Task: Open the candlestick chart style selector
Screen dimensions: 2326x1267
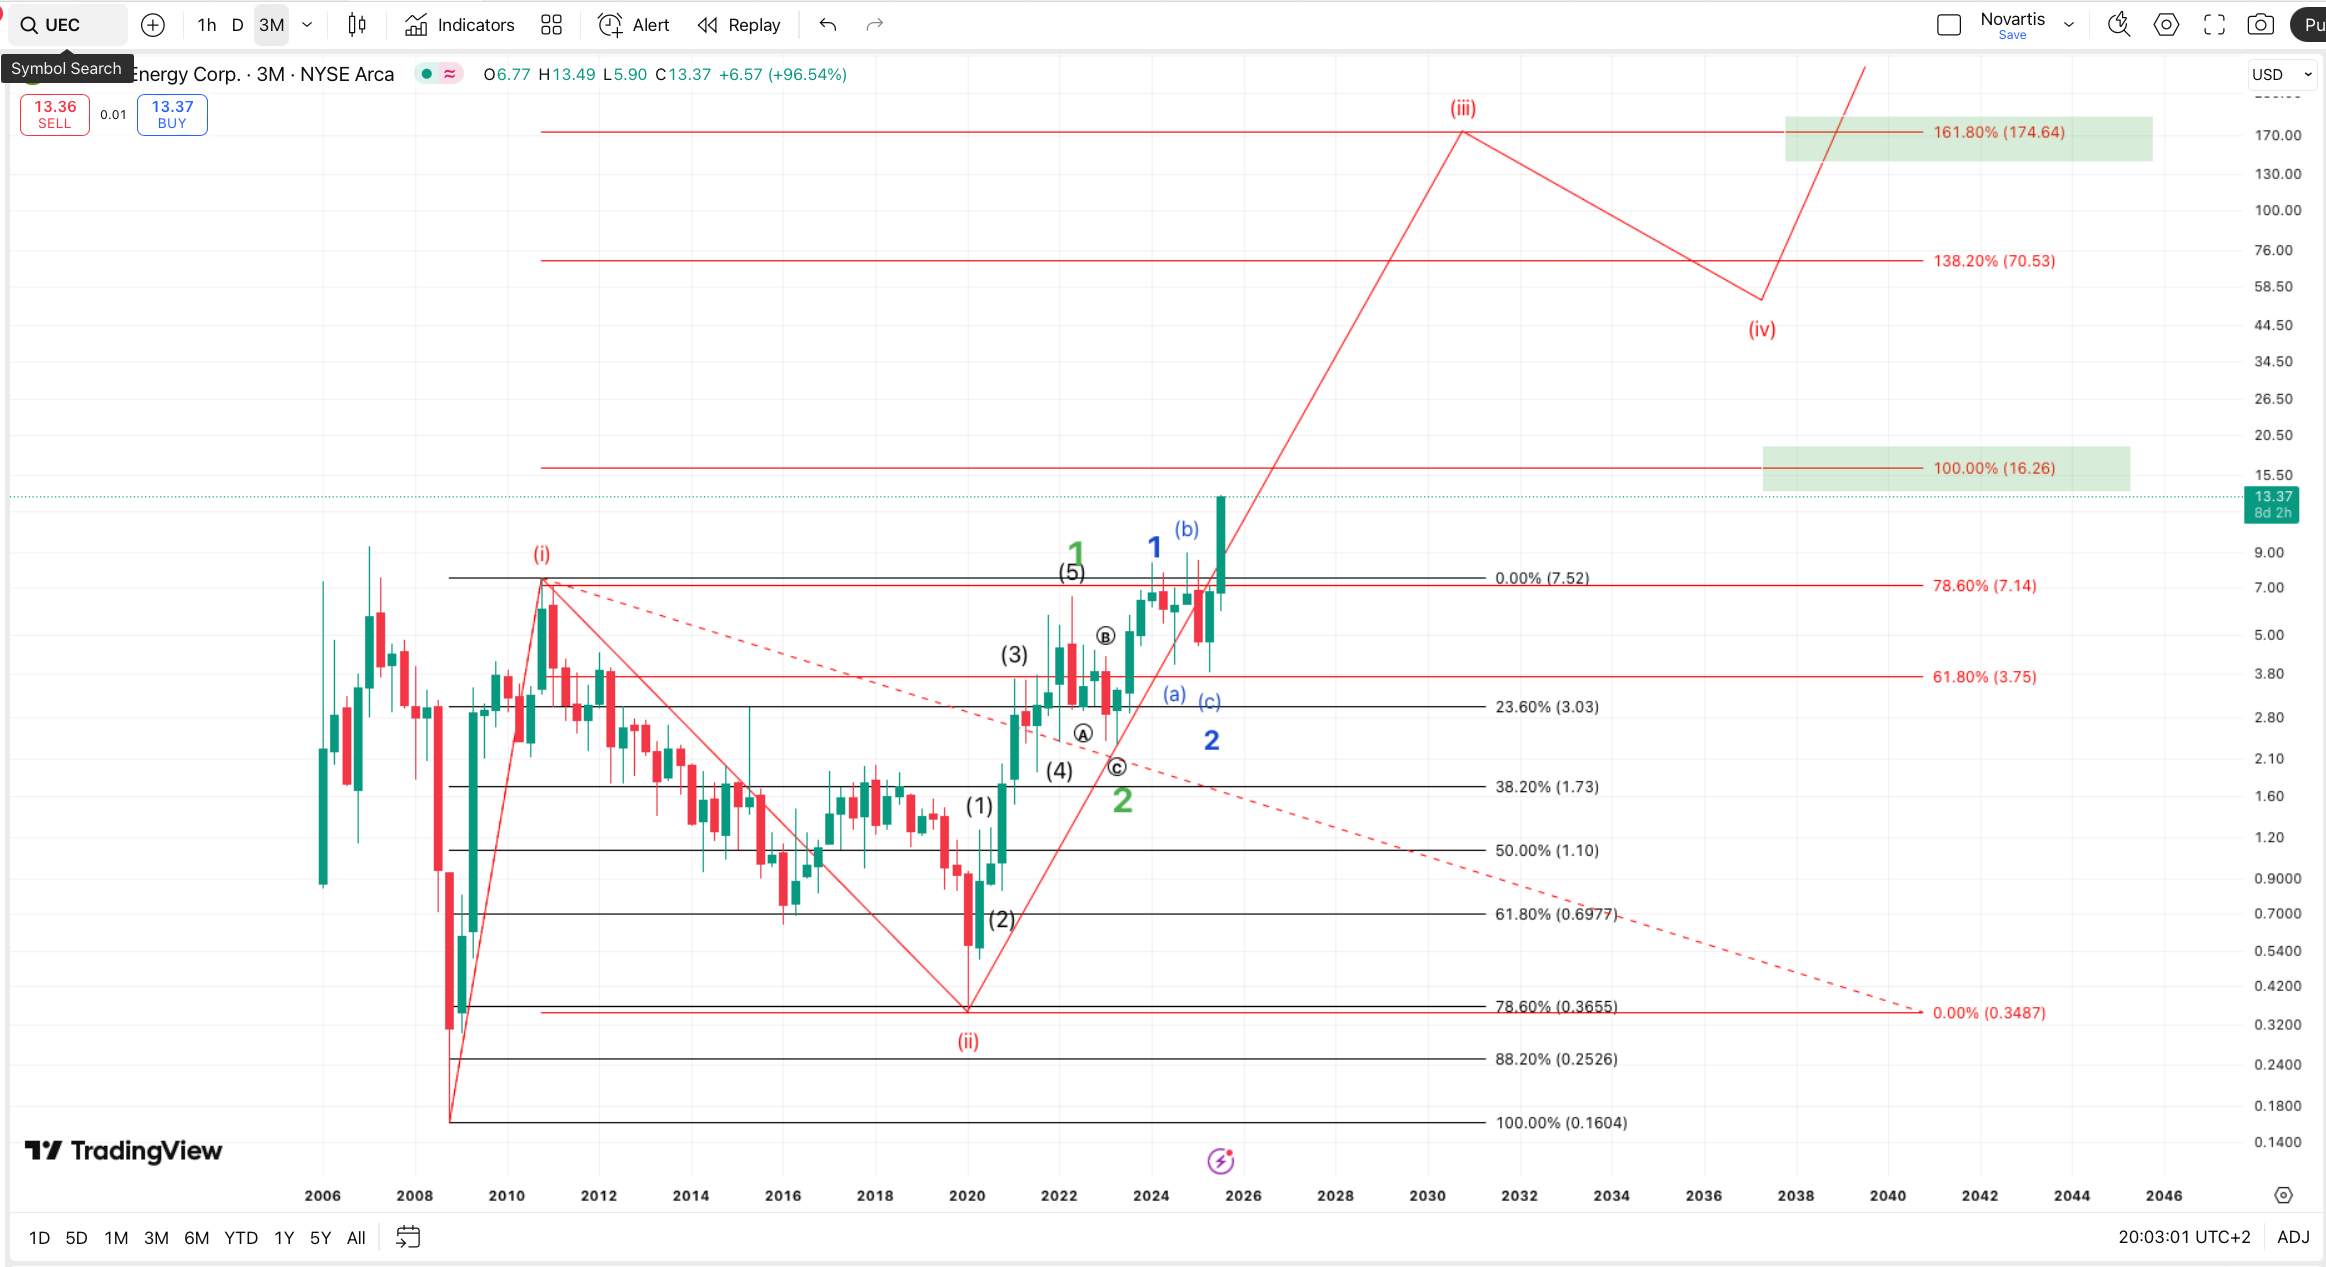Action: tap(357, 25)
